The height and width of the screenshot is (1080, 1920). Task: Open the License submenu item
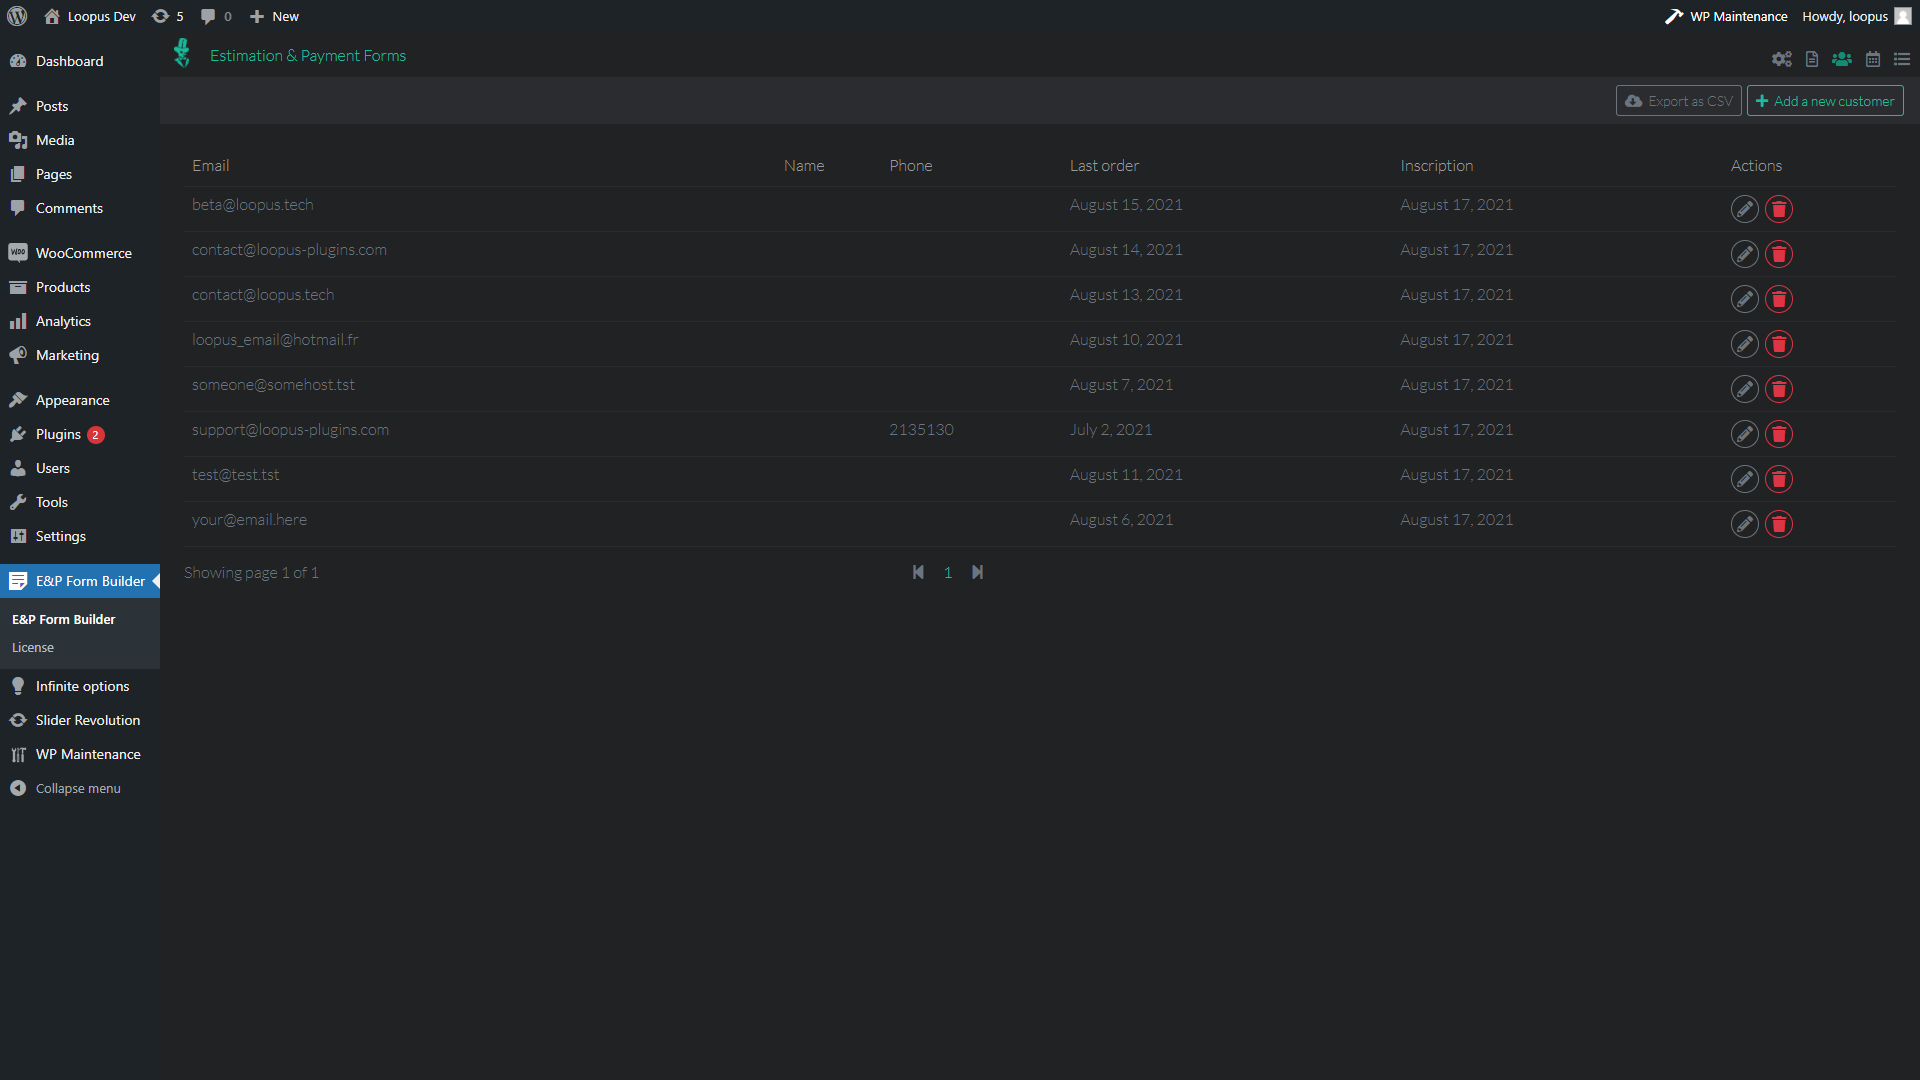(x=33, y=647)
